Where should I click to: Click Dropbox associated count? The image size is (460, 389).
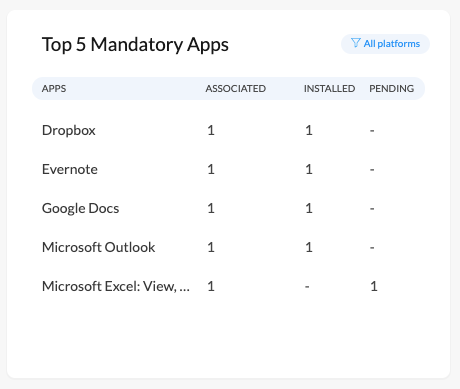(x=211, y=130)
